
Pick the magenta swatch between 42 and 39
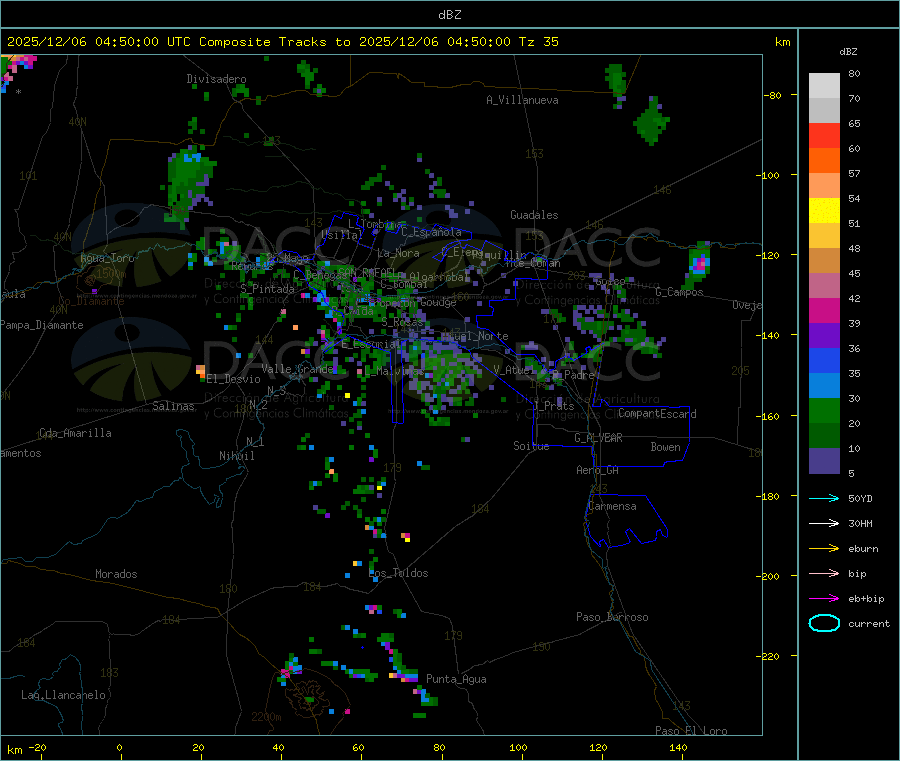point(824,310)
